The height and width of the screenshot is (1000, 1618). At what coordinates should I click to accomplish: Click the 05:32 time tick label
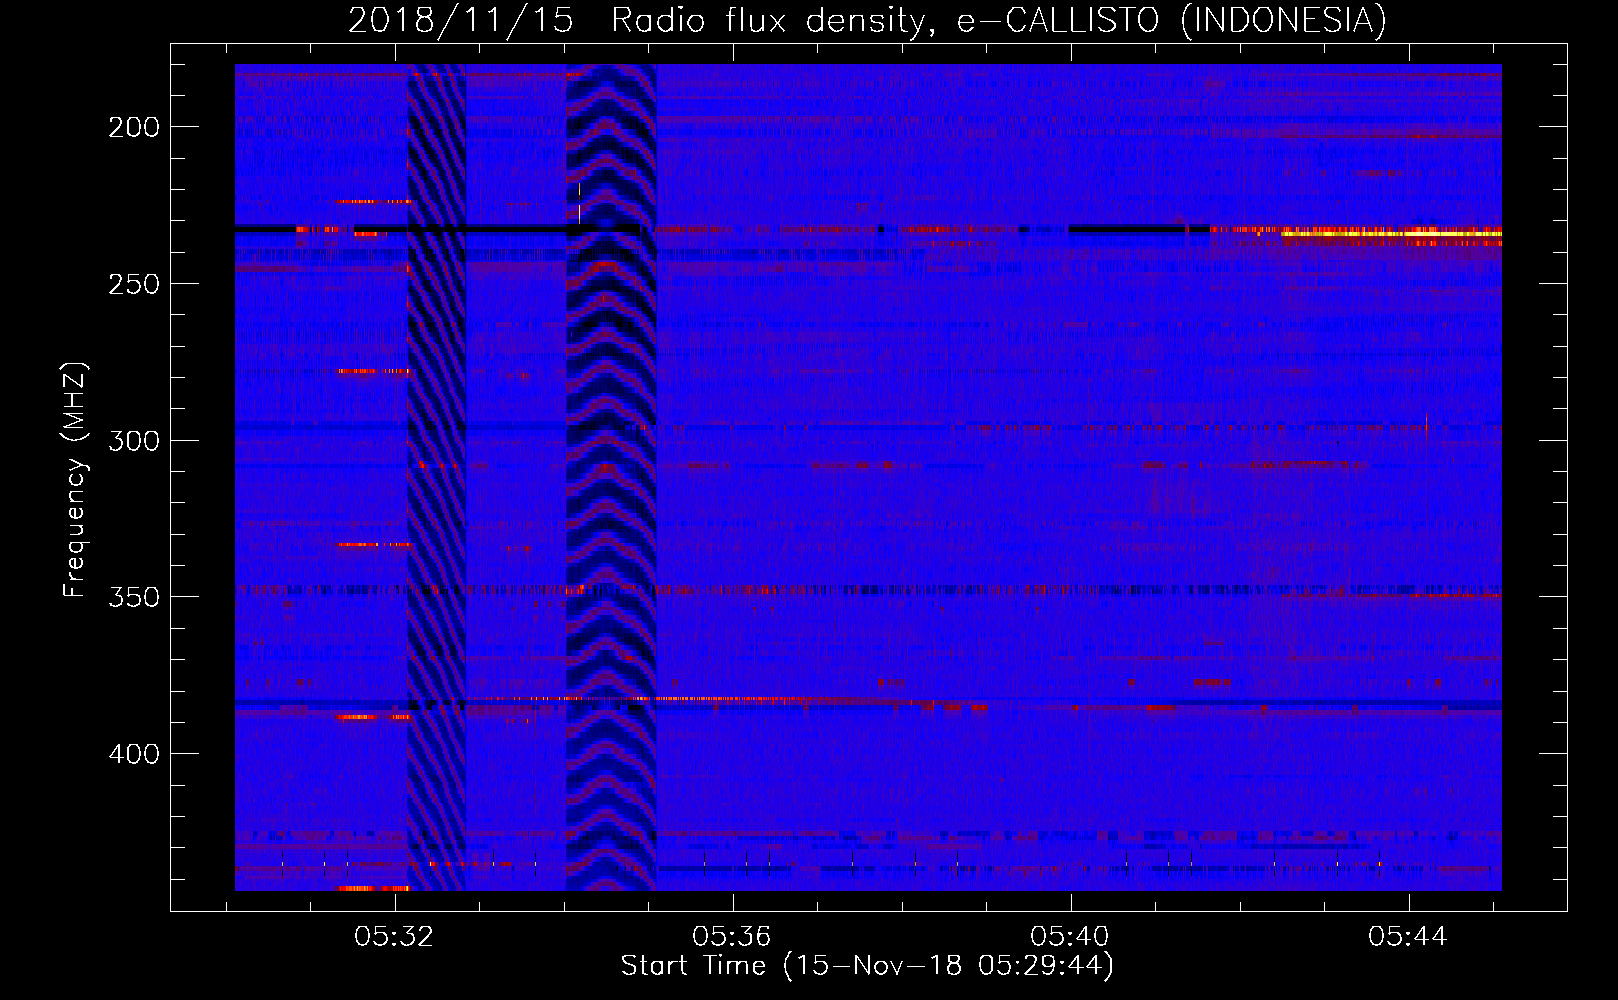pyautogui.click(x=395, y=937)
